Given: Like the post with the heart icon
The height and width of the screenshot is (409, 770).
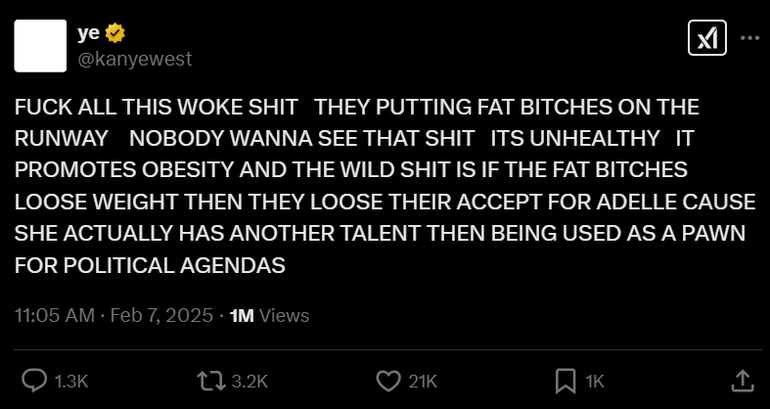Looking at the screenshot, I should [x=388, y=382].
